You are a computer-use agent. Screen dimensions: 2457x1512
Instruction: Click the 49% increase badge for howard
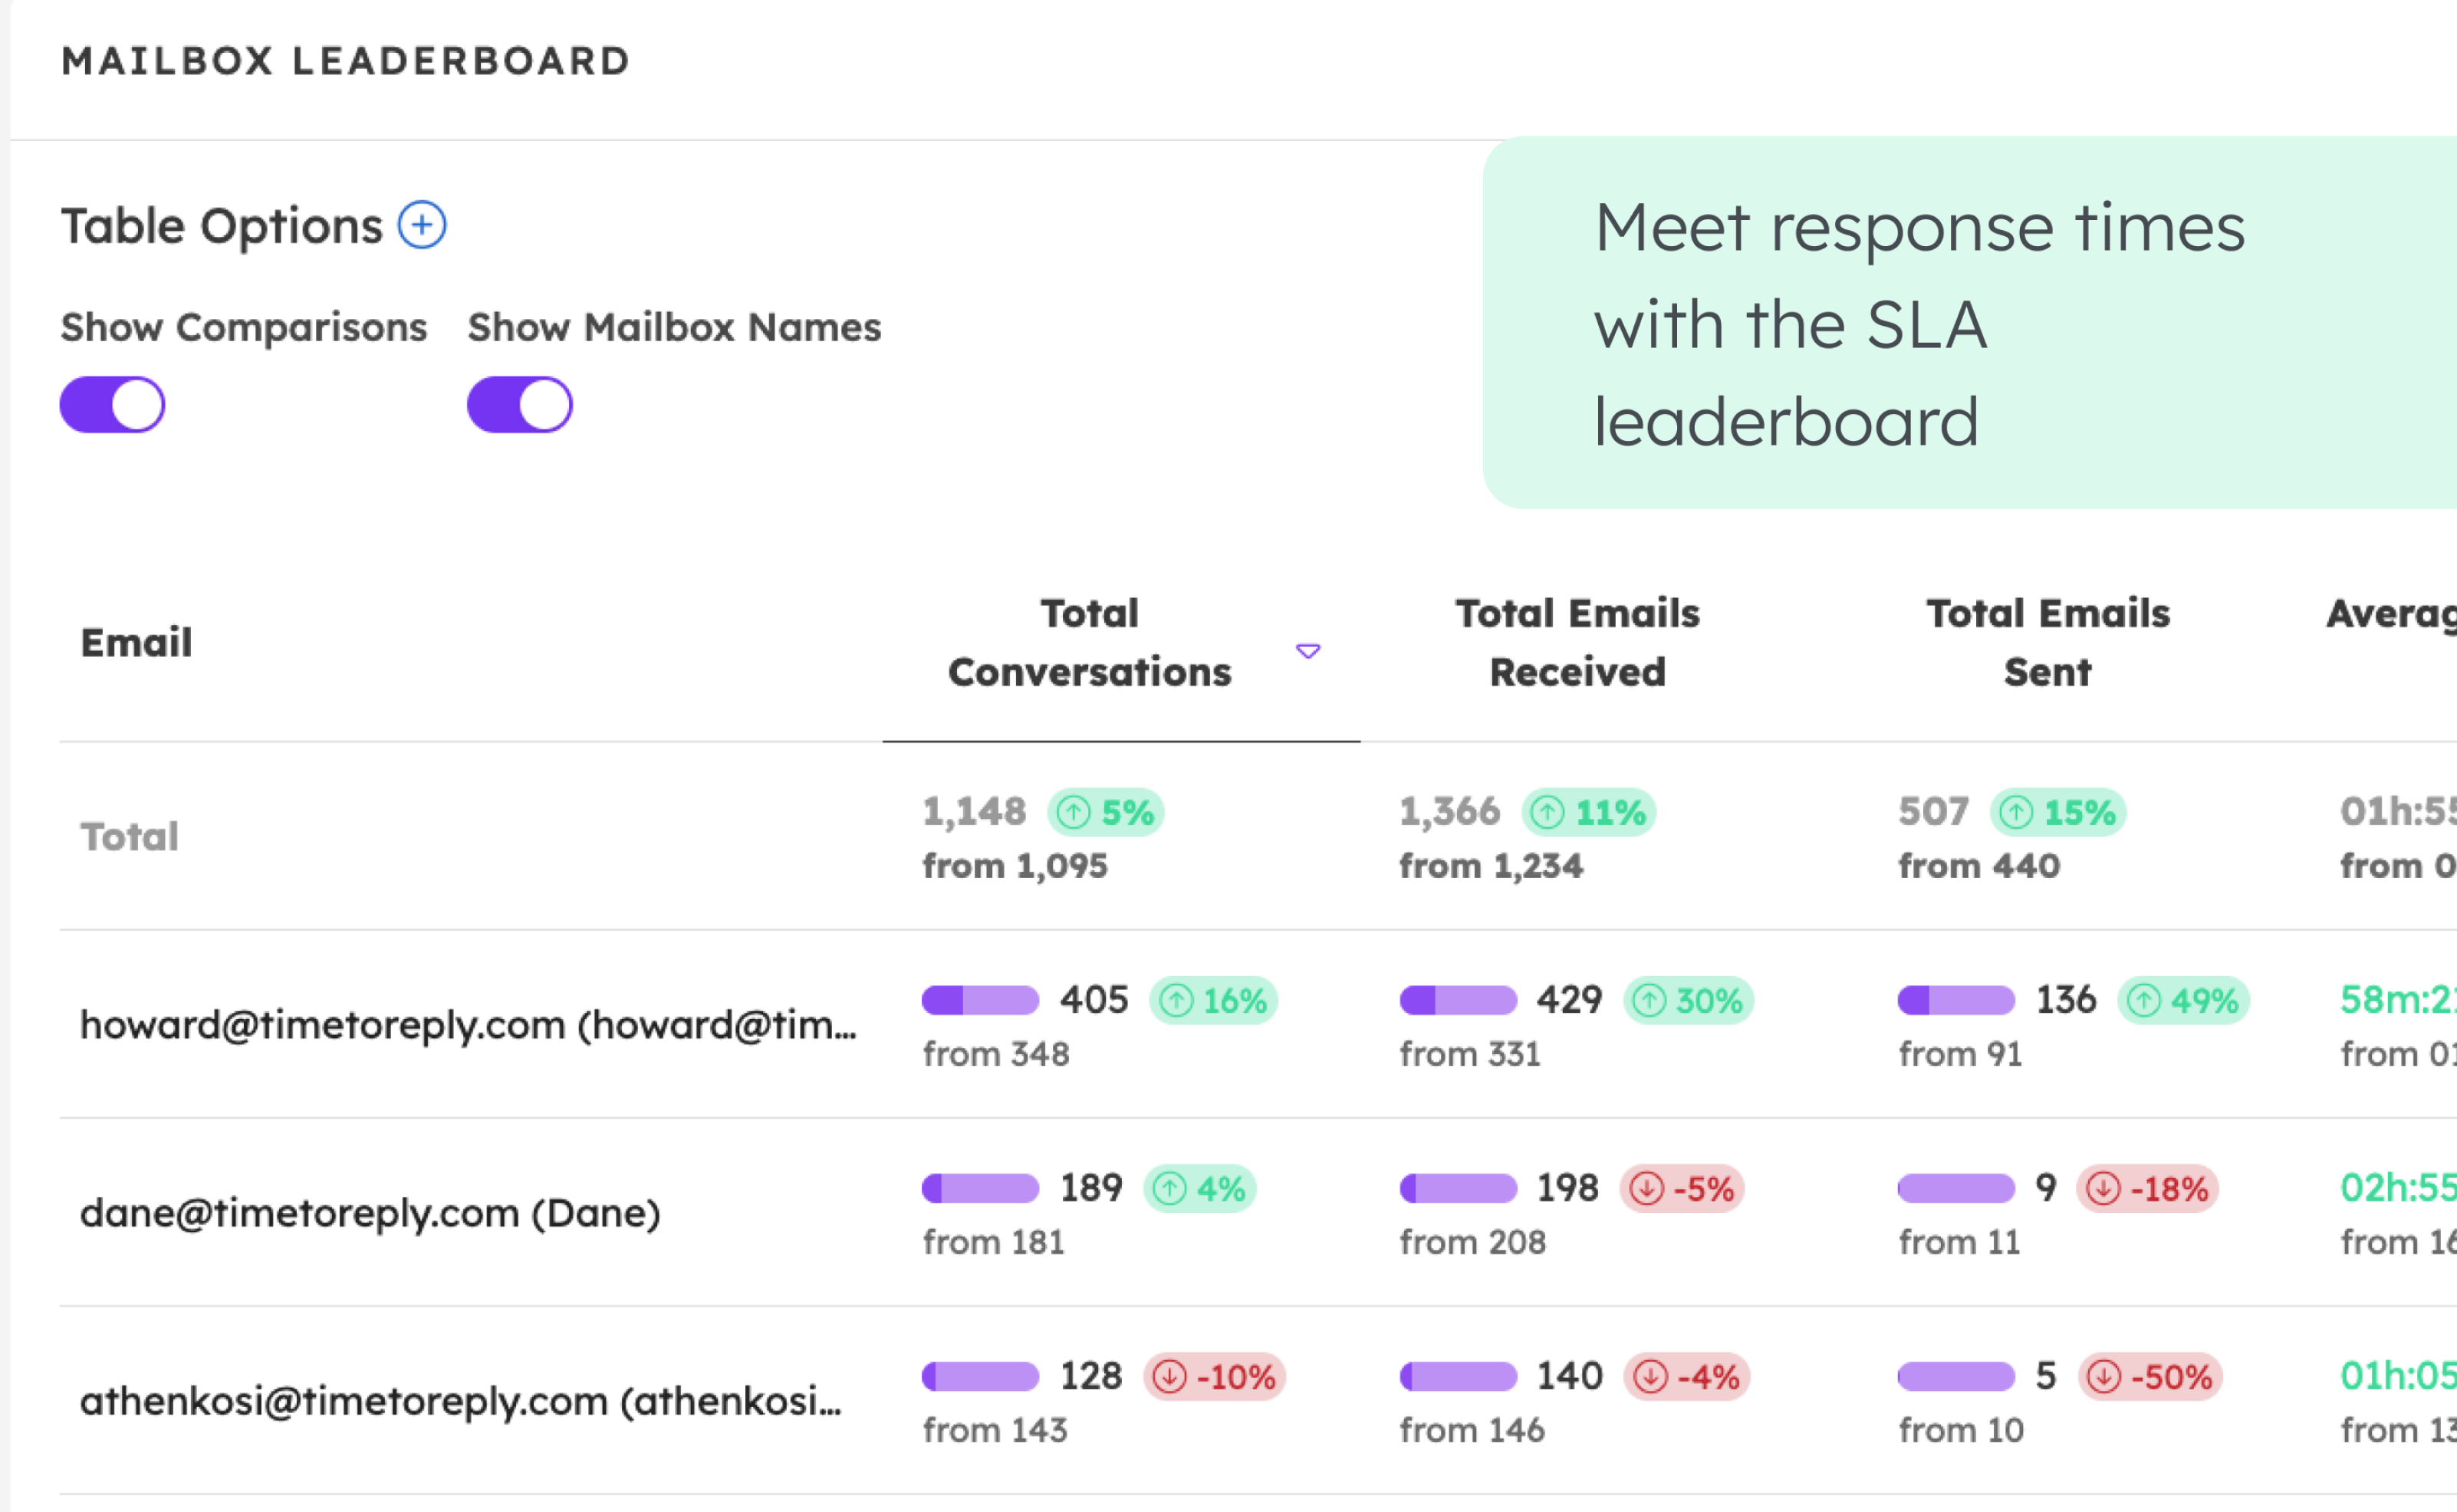point(2183,1000)
